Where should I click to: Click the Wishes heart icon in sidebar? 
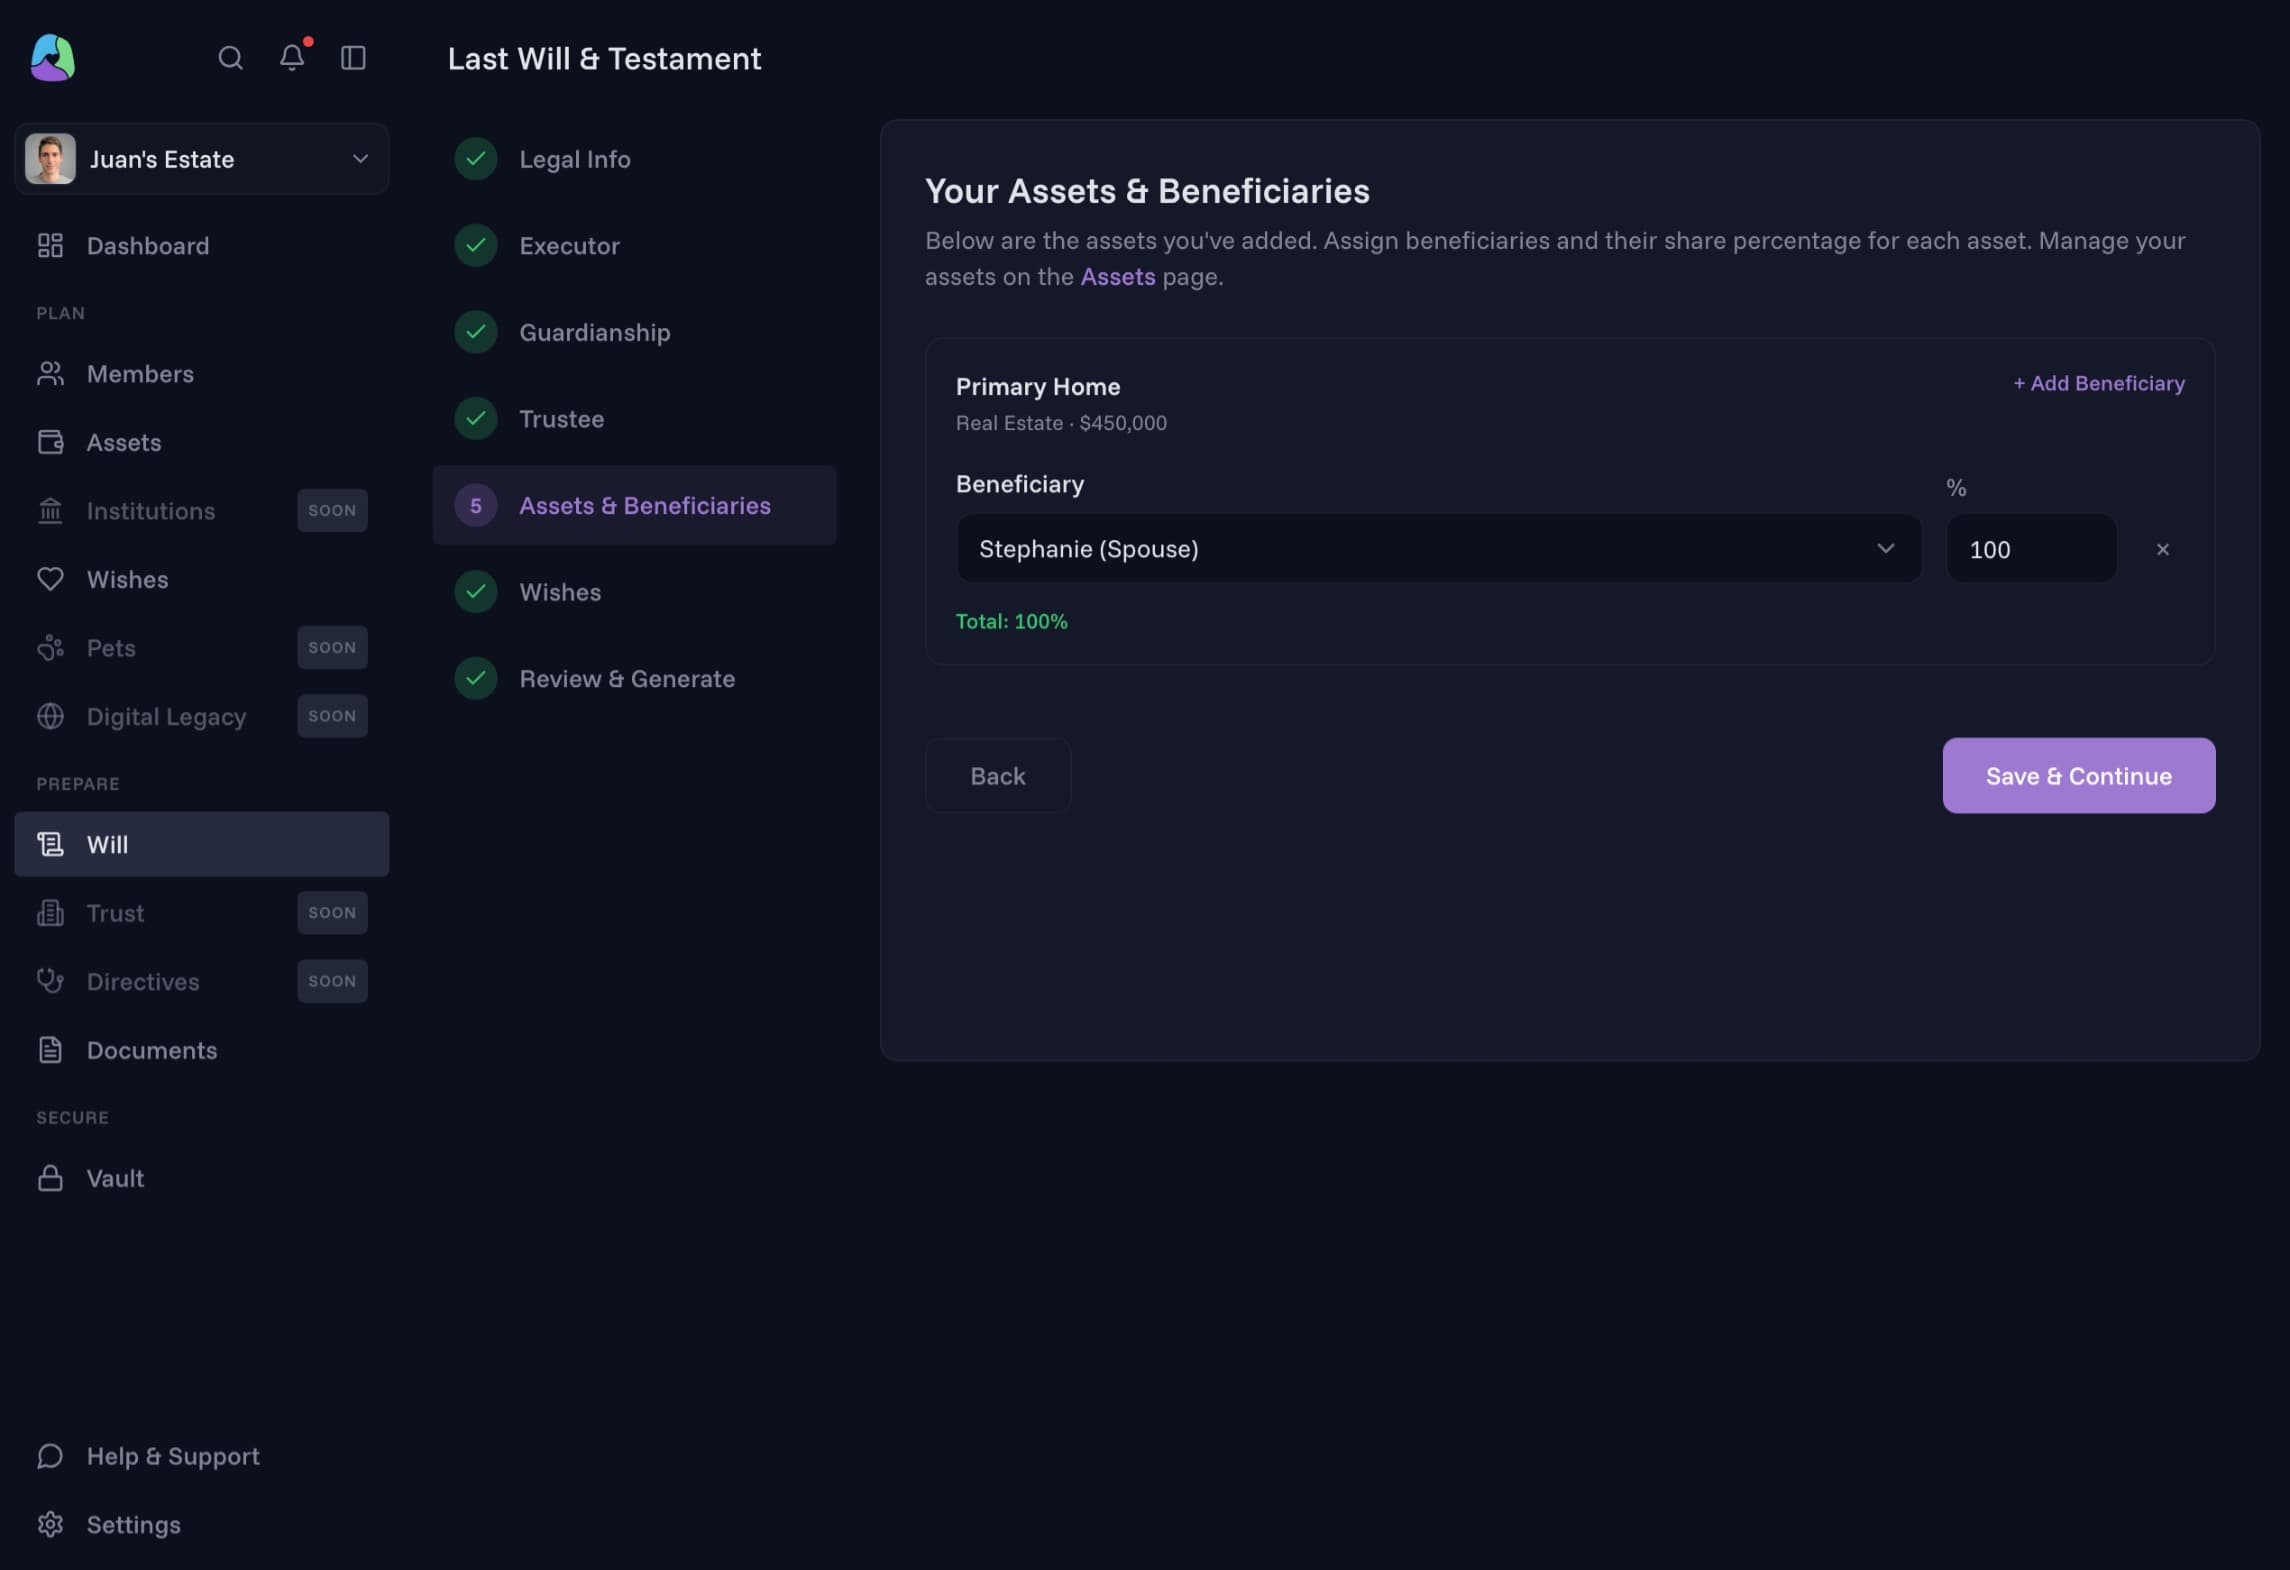pyautogui.click(x=50, y=579)
